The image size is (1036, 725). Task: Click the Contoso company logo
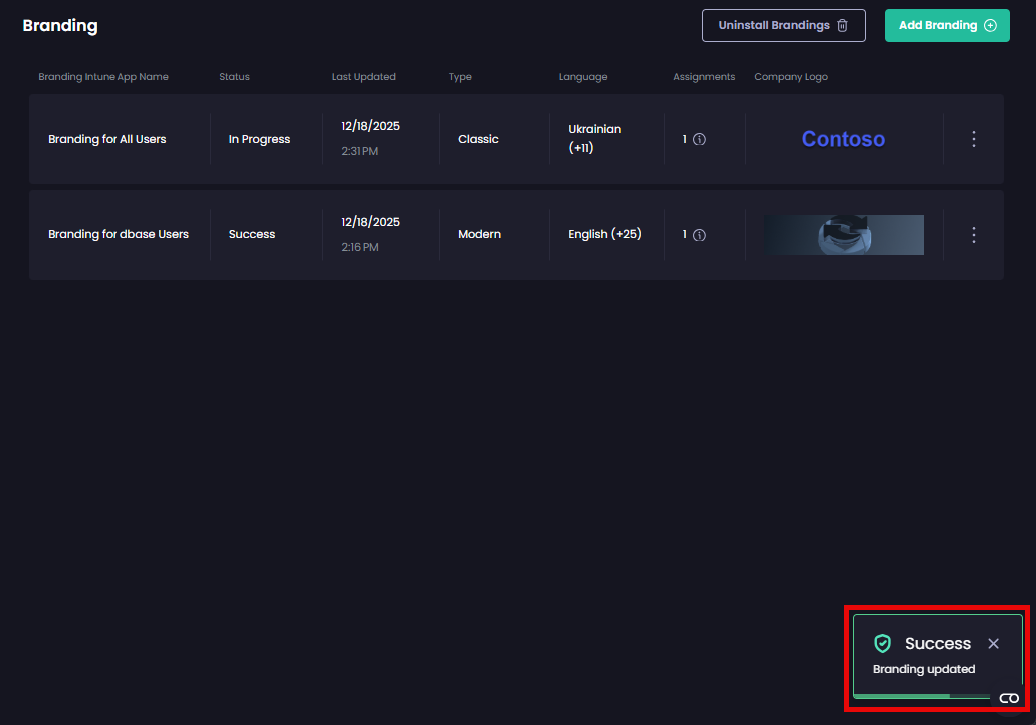[x=843, y=139]
